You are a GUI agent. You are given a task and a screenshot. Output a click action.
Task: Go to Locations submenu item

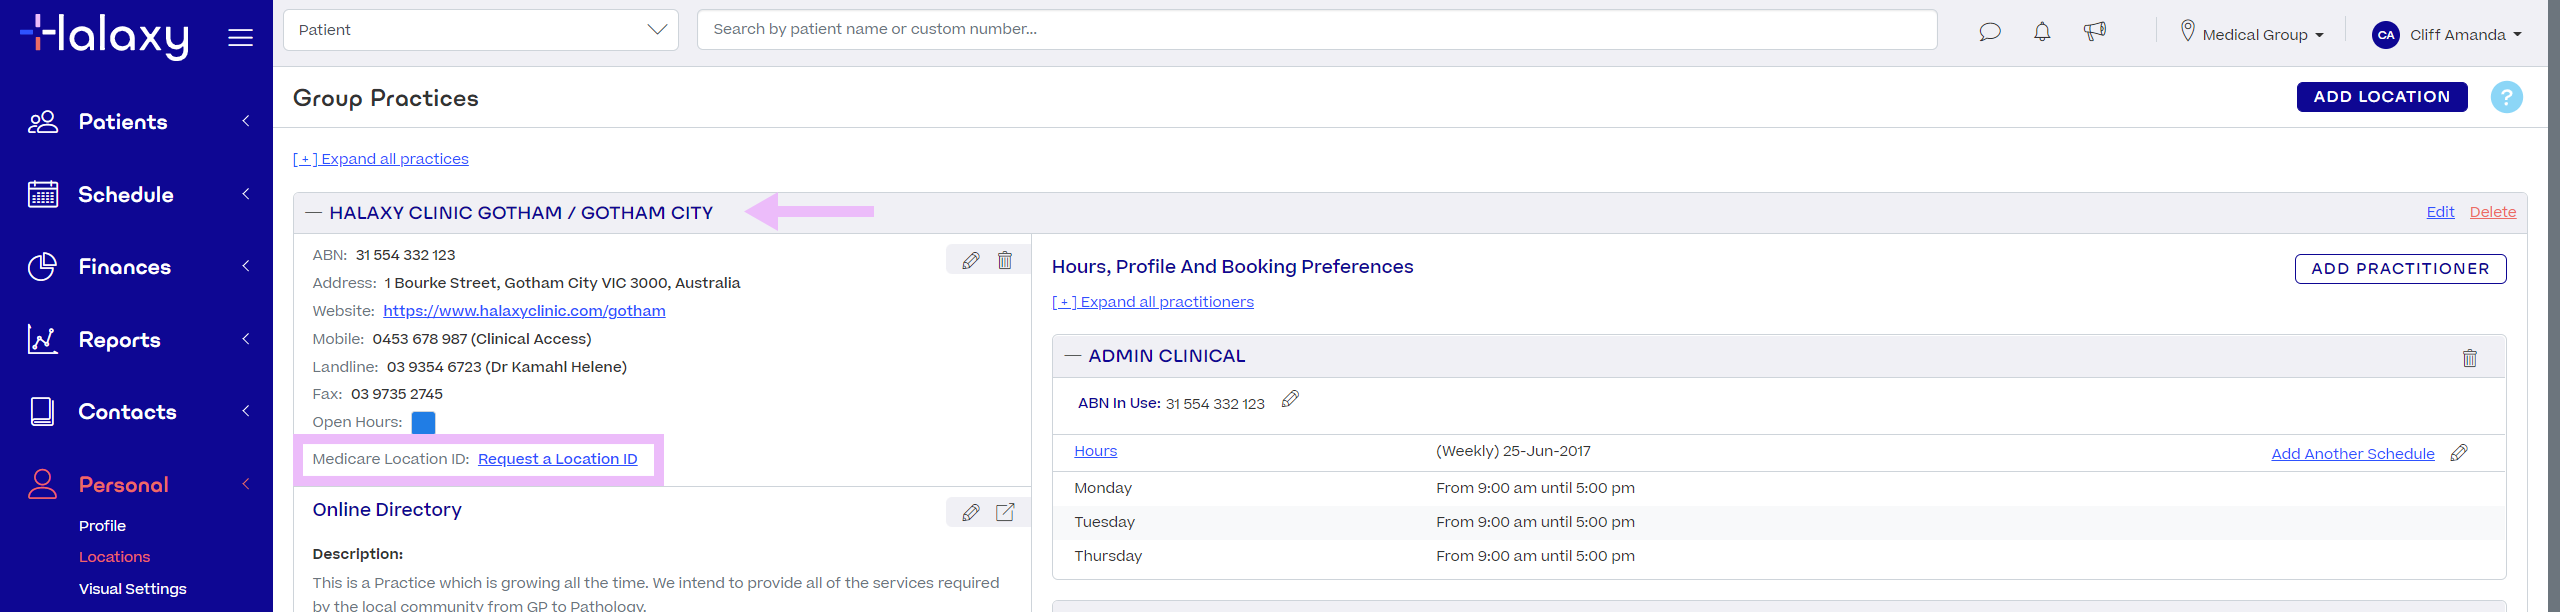point(115,557)
